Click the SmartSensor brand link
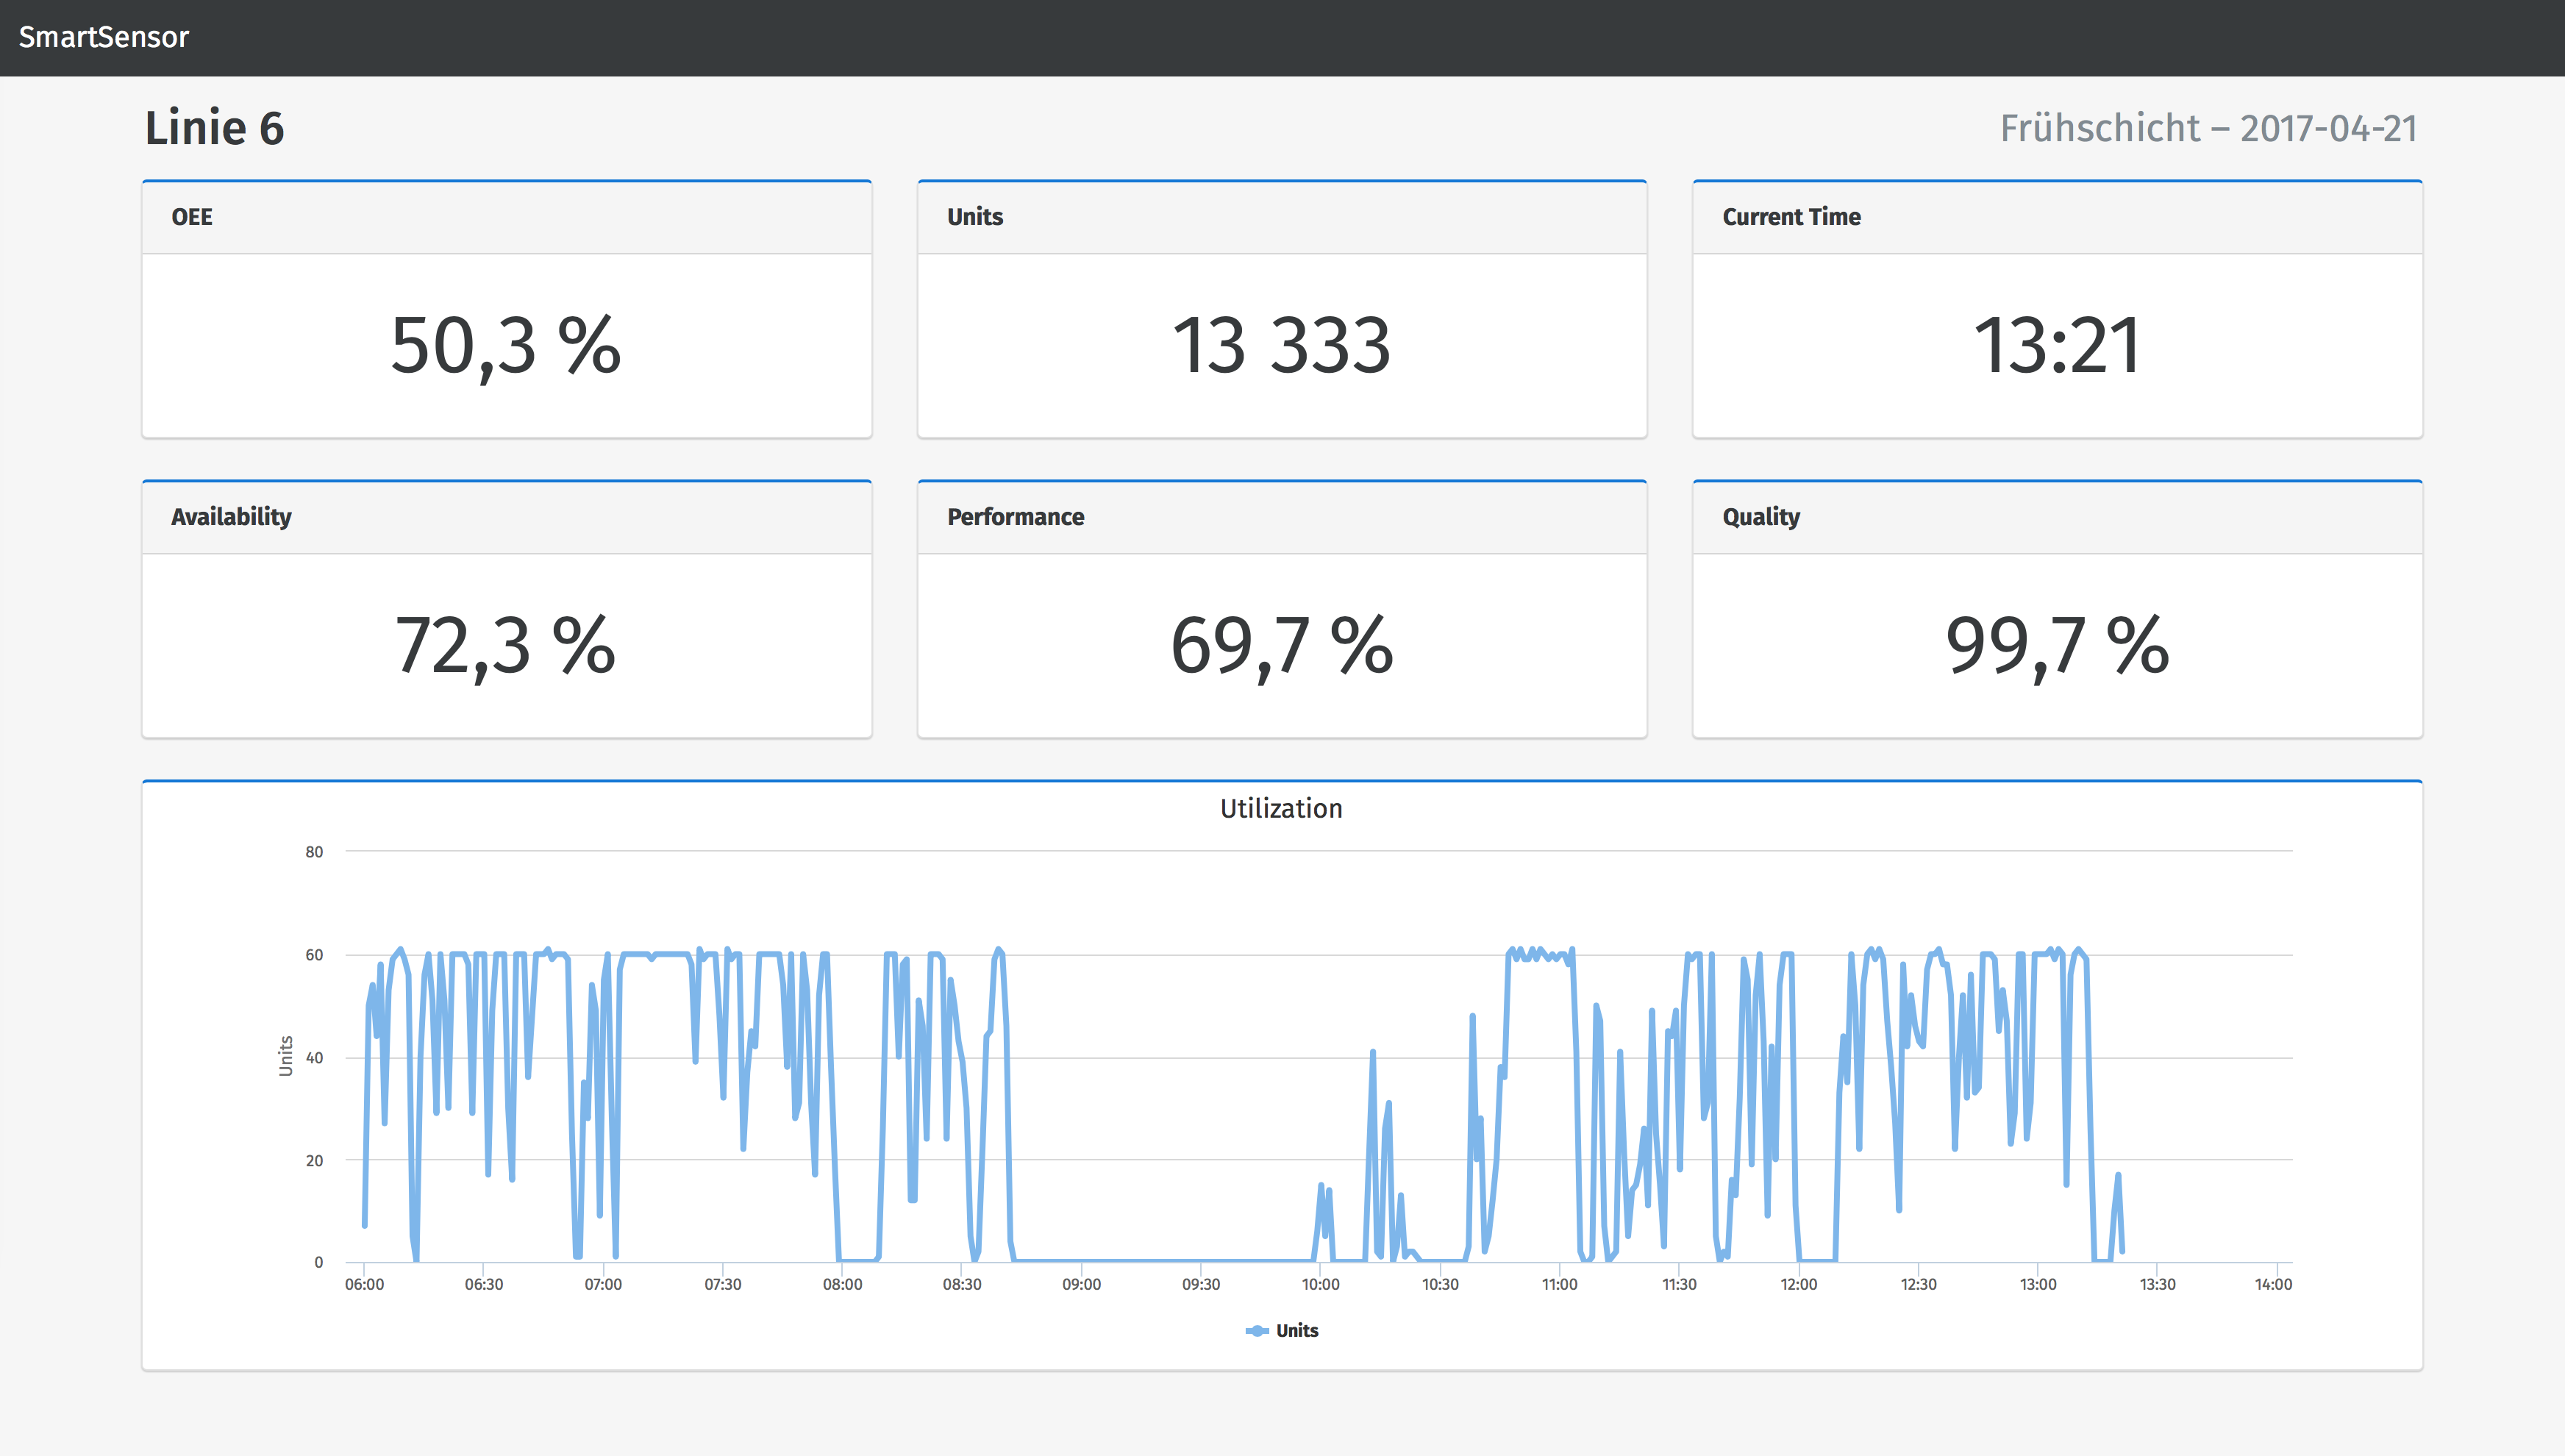 [x=104, y=37]
